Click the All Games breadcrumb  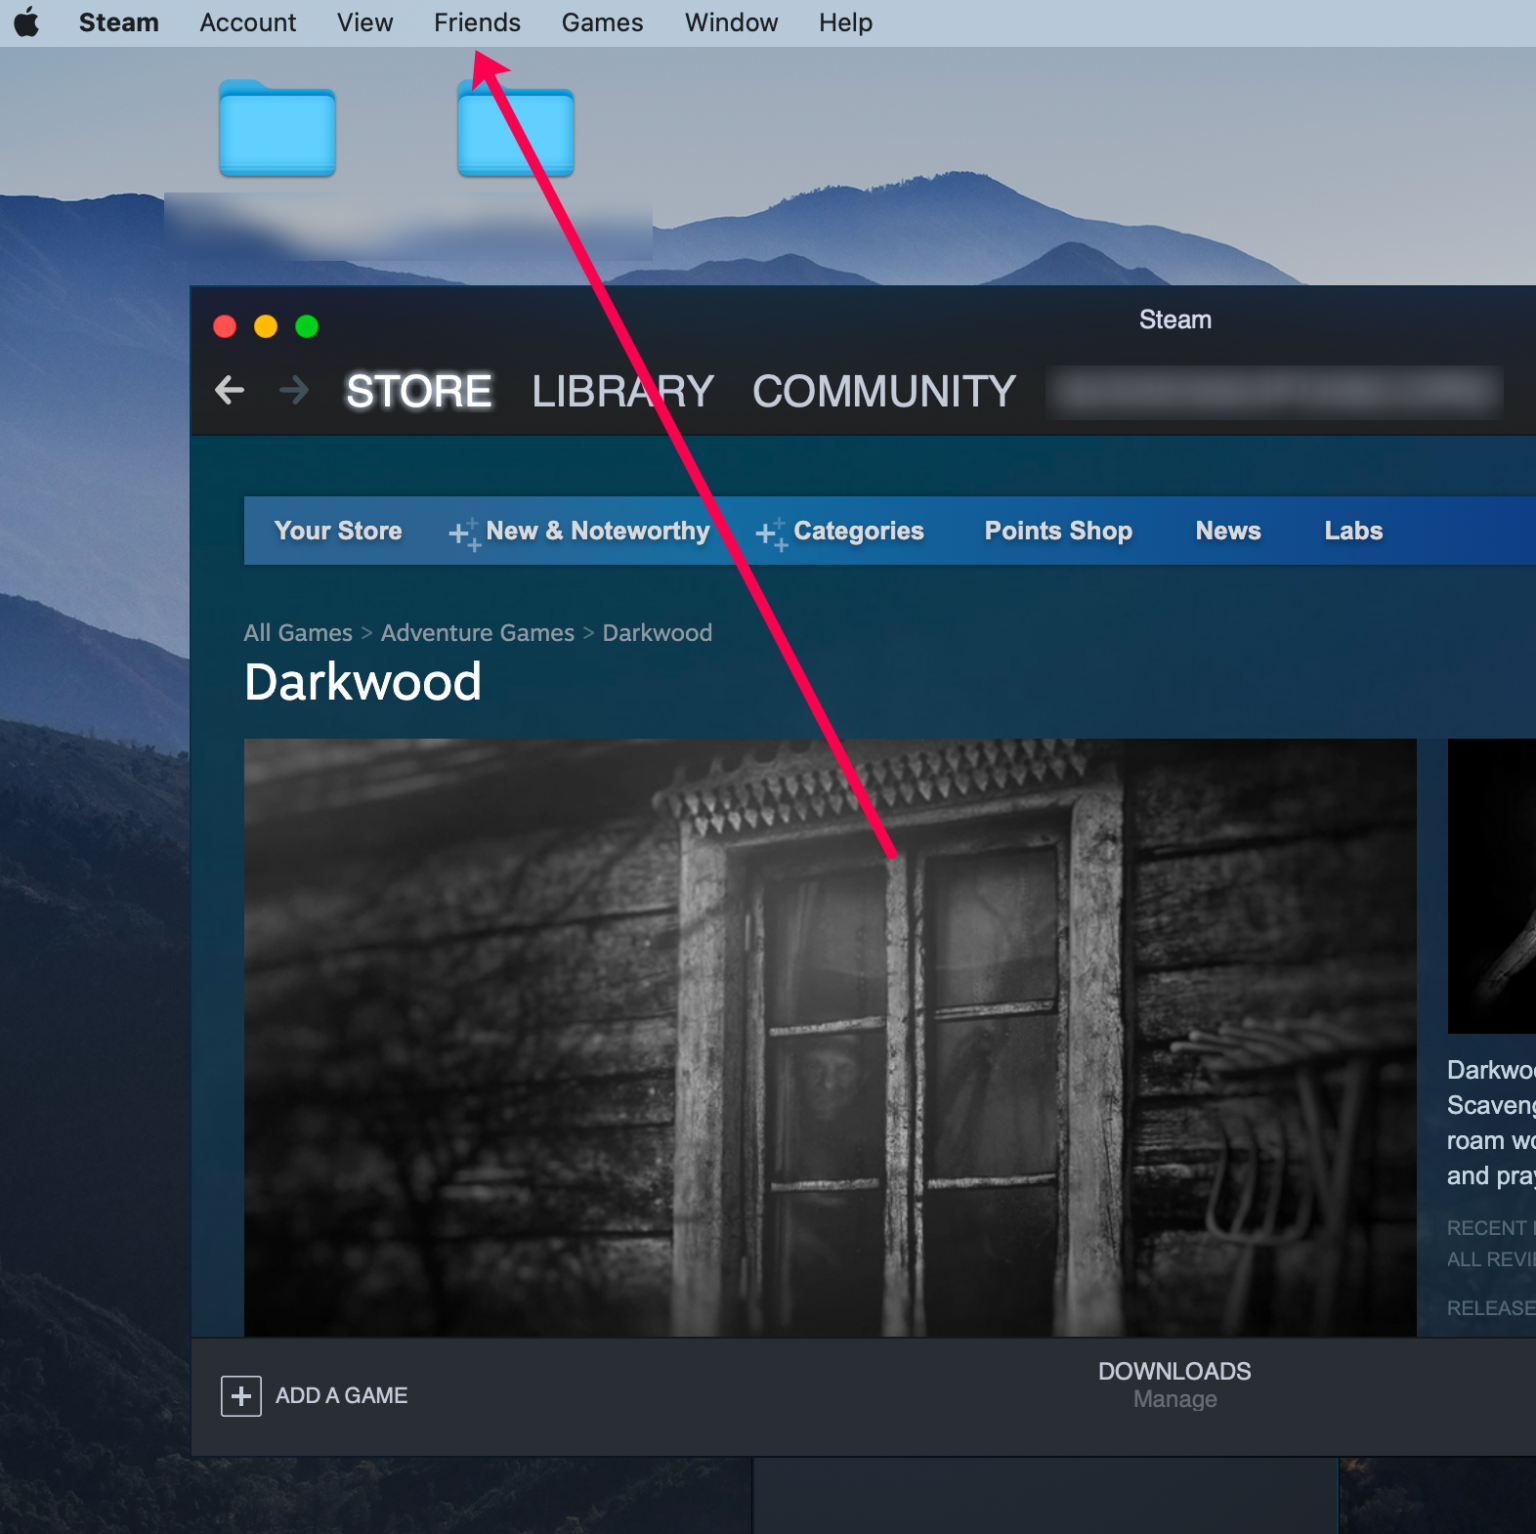coord(298,633)
